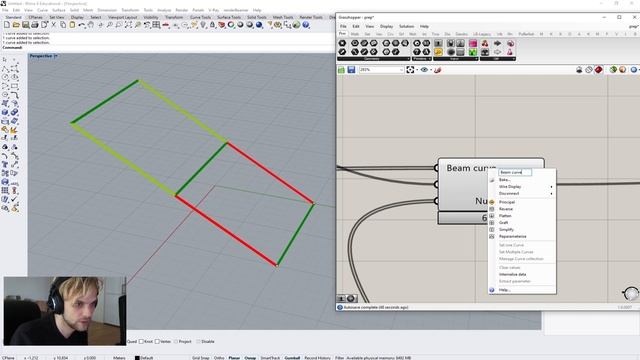The width and height of the screenshot is (640, 360).
Task: Click the blue Help question icon in Rhino toolbar
Action: pyautogui.click(x=306, y=25)
